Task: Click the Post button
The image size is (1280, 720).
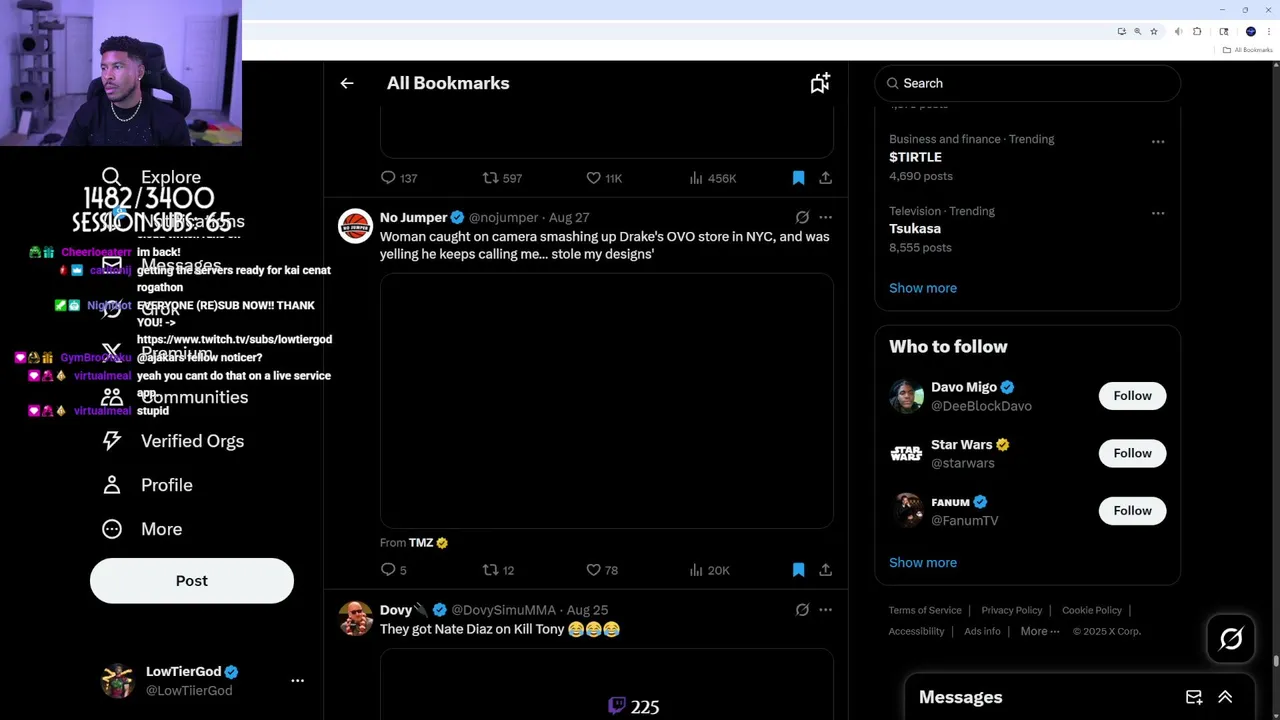Action: (x=192, y=581)
